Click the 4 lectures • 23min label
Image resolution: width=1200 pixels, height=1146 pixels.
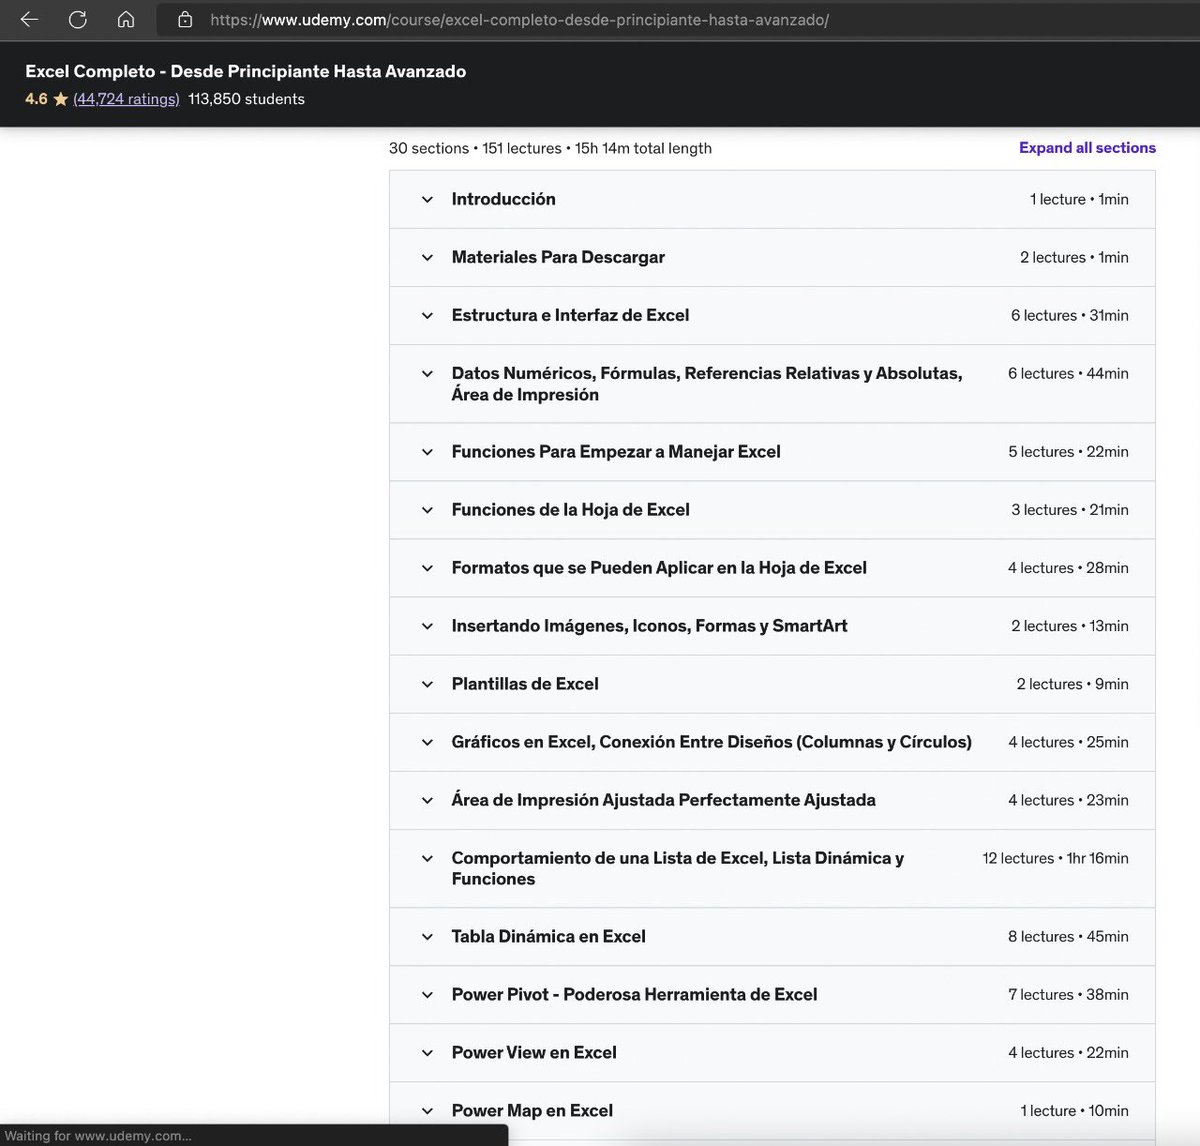point(1068,800)
